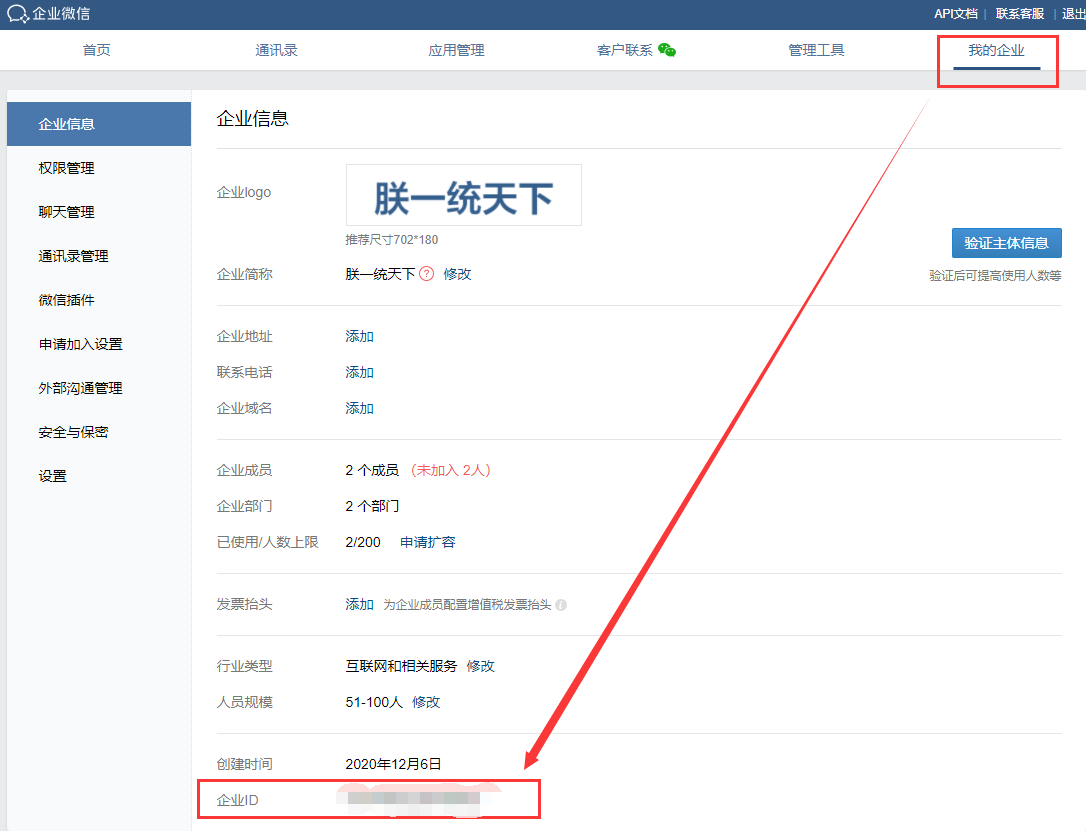The height and width of the screenshot is (831, 1086).
Task: Open the 客户联系 tab
Action: (x=625, y=50)
